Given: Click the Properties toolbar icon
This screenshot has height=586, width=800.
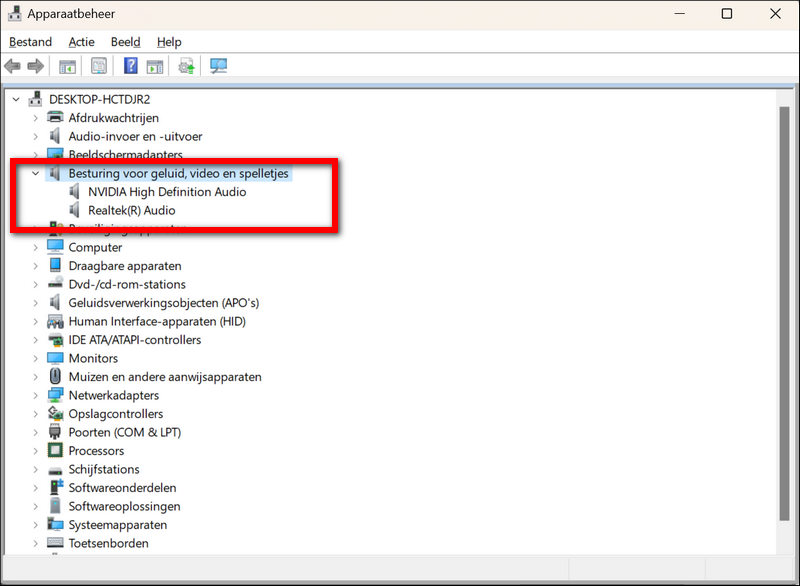Looking at the screenshot, I should pos(99,66).
